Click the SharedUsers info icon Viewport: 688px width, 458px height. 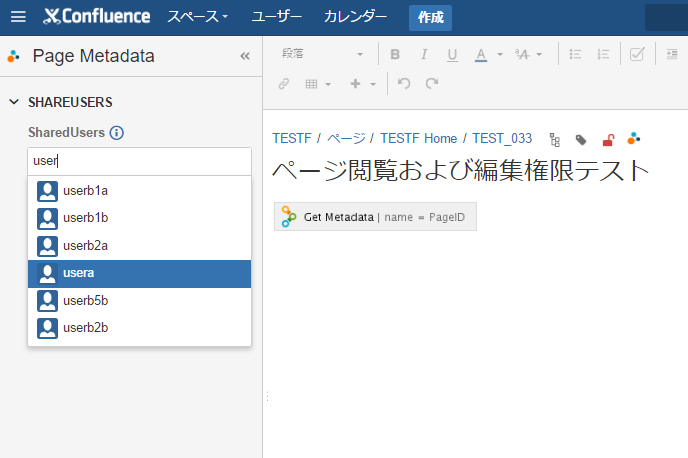tap(117, 132)
